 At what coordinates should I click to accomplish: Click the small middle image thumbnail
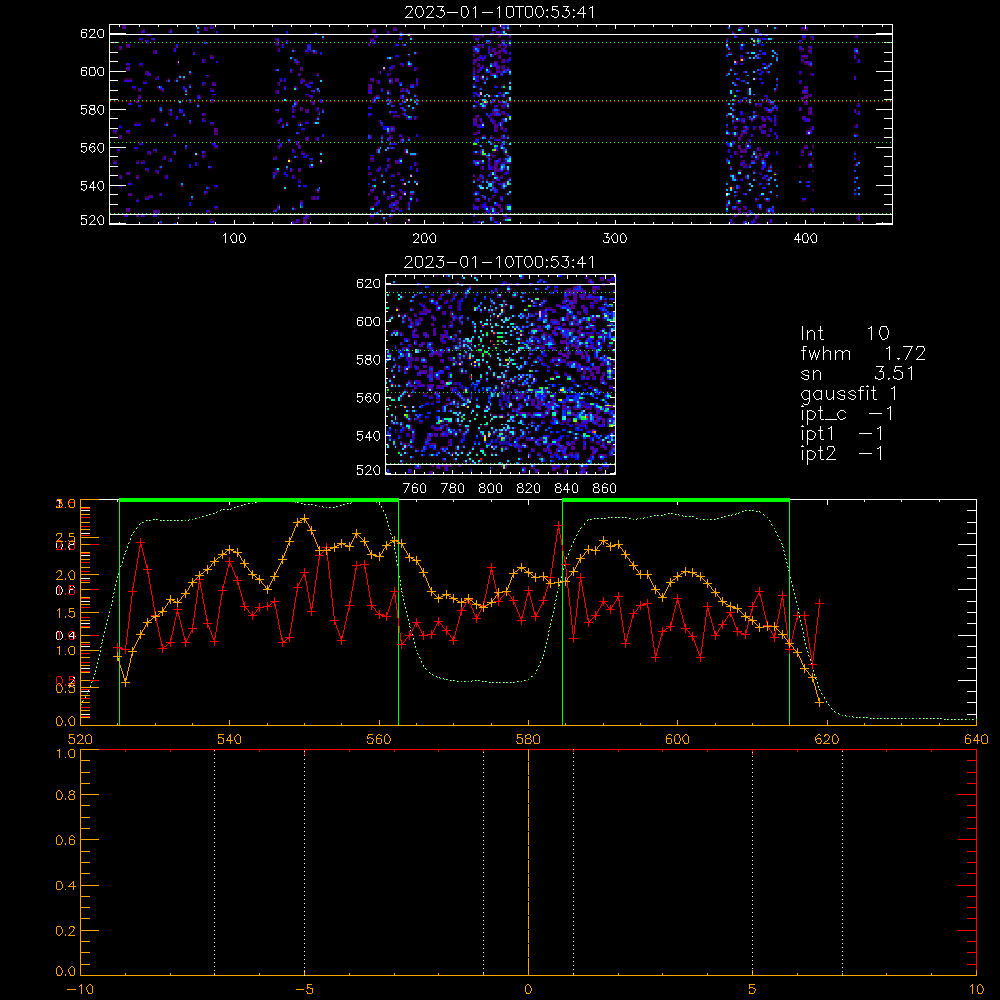(501, 374)
